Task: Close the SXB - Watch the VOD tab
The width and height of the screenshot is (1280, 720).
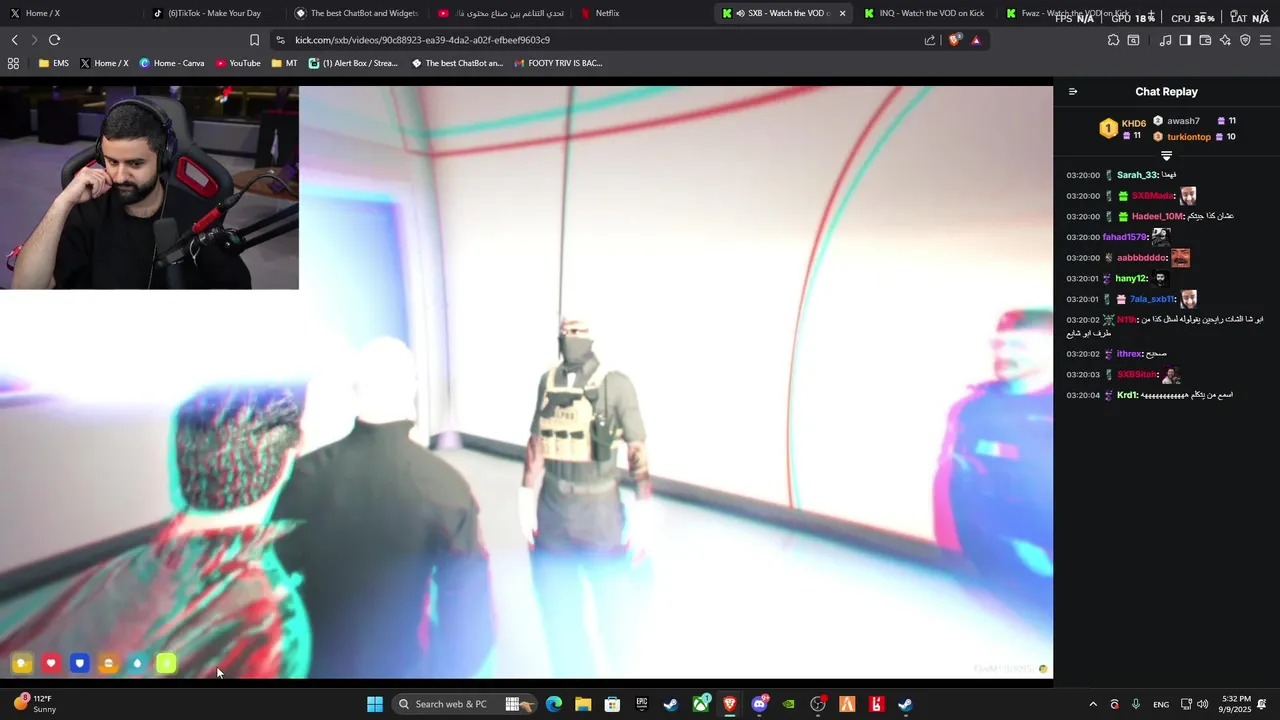Action: click(x=842, y=13)
